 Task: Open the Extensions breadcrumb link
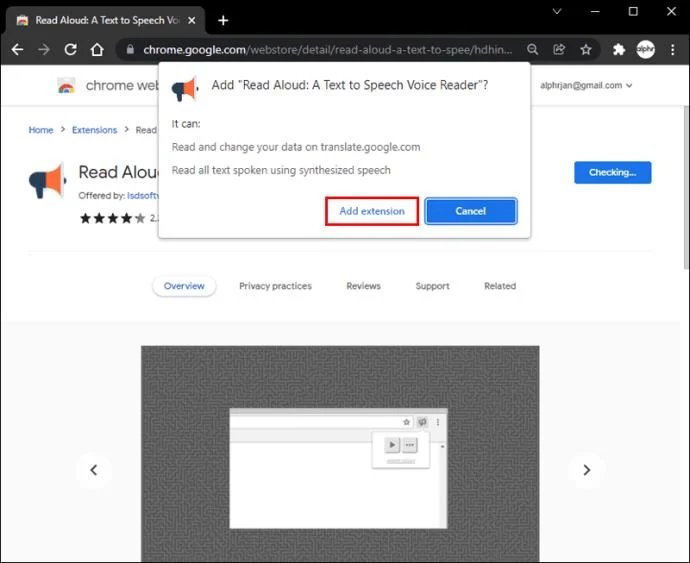click(95, 130)
